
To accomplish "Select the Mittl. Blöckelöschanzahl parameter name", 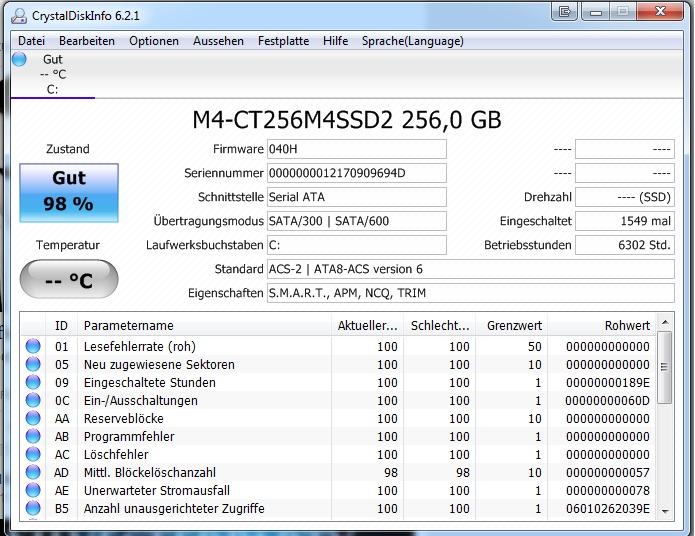I will click(150, 473).
